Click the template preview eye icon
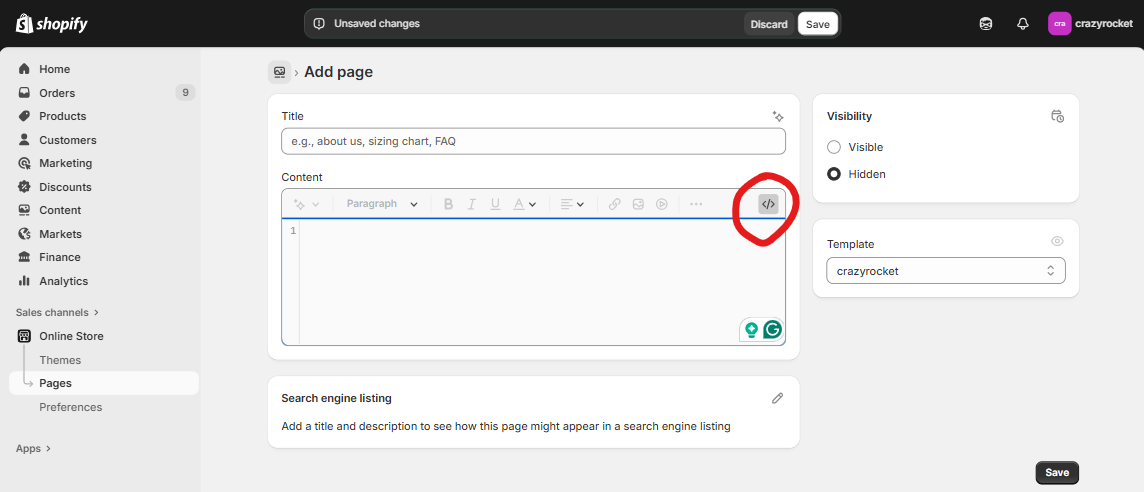 pyautogui.click(x=1057, y=242)
